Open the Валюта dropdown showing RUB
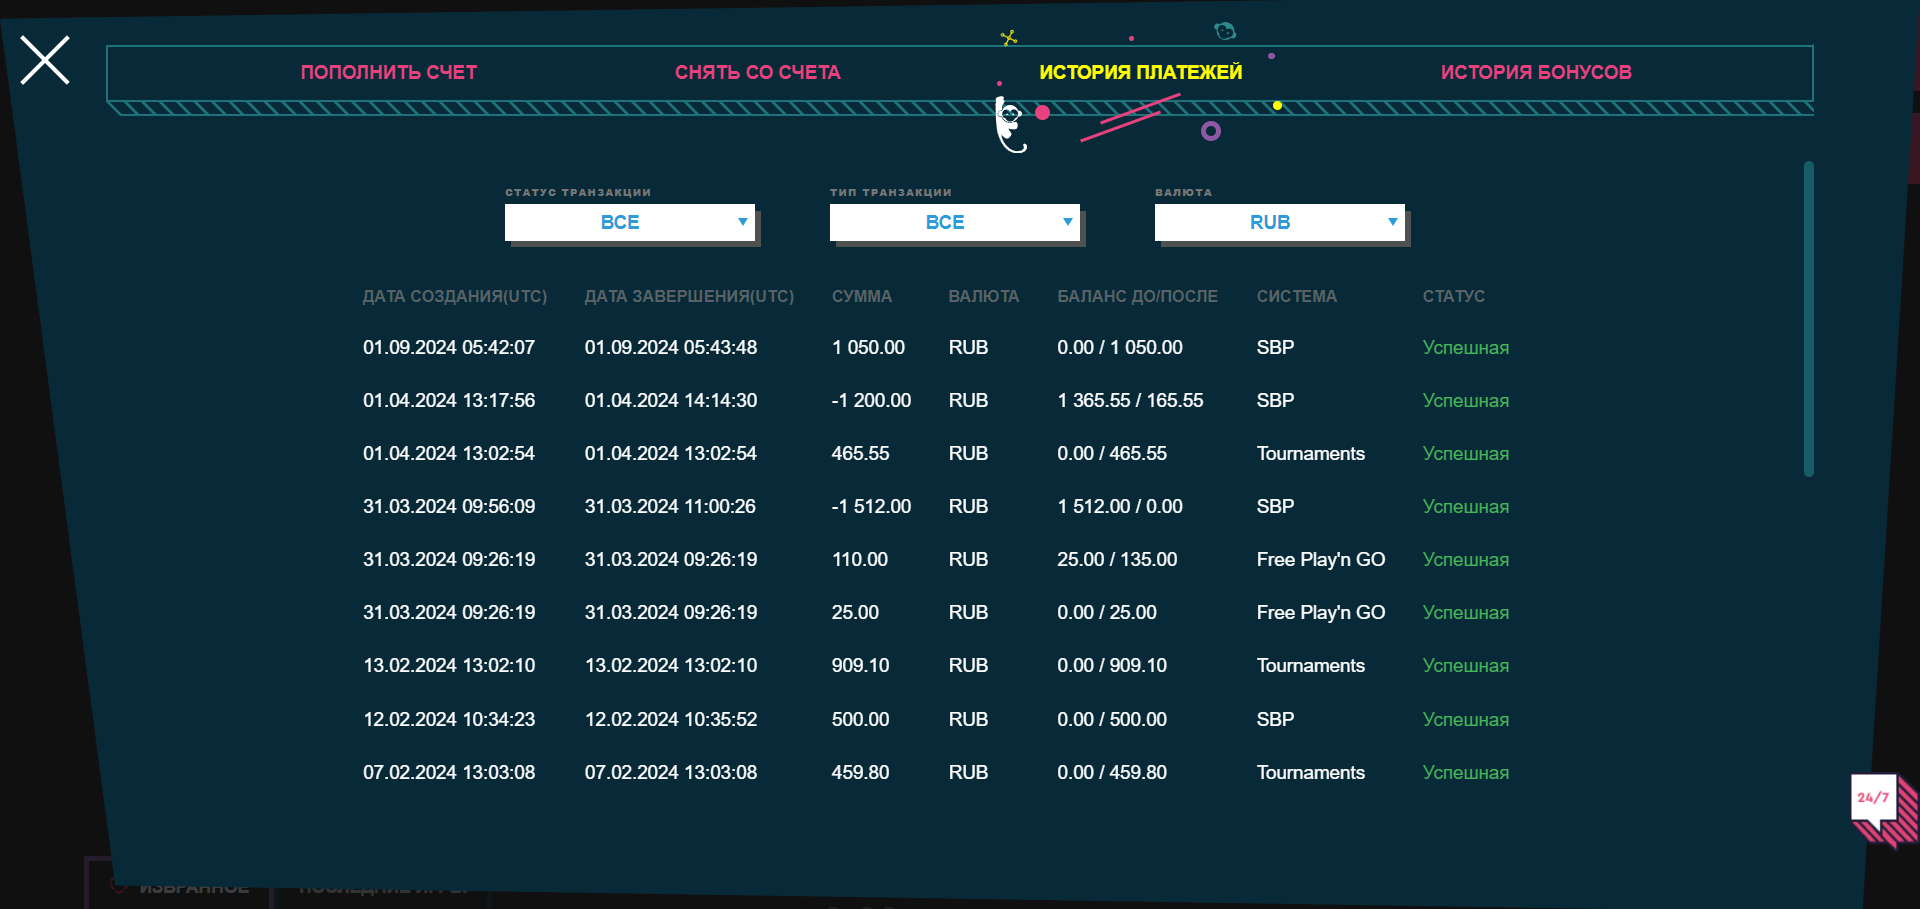The image size is (1920, 909). pos(1280,222)
